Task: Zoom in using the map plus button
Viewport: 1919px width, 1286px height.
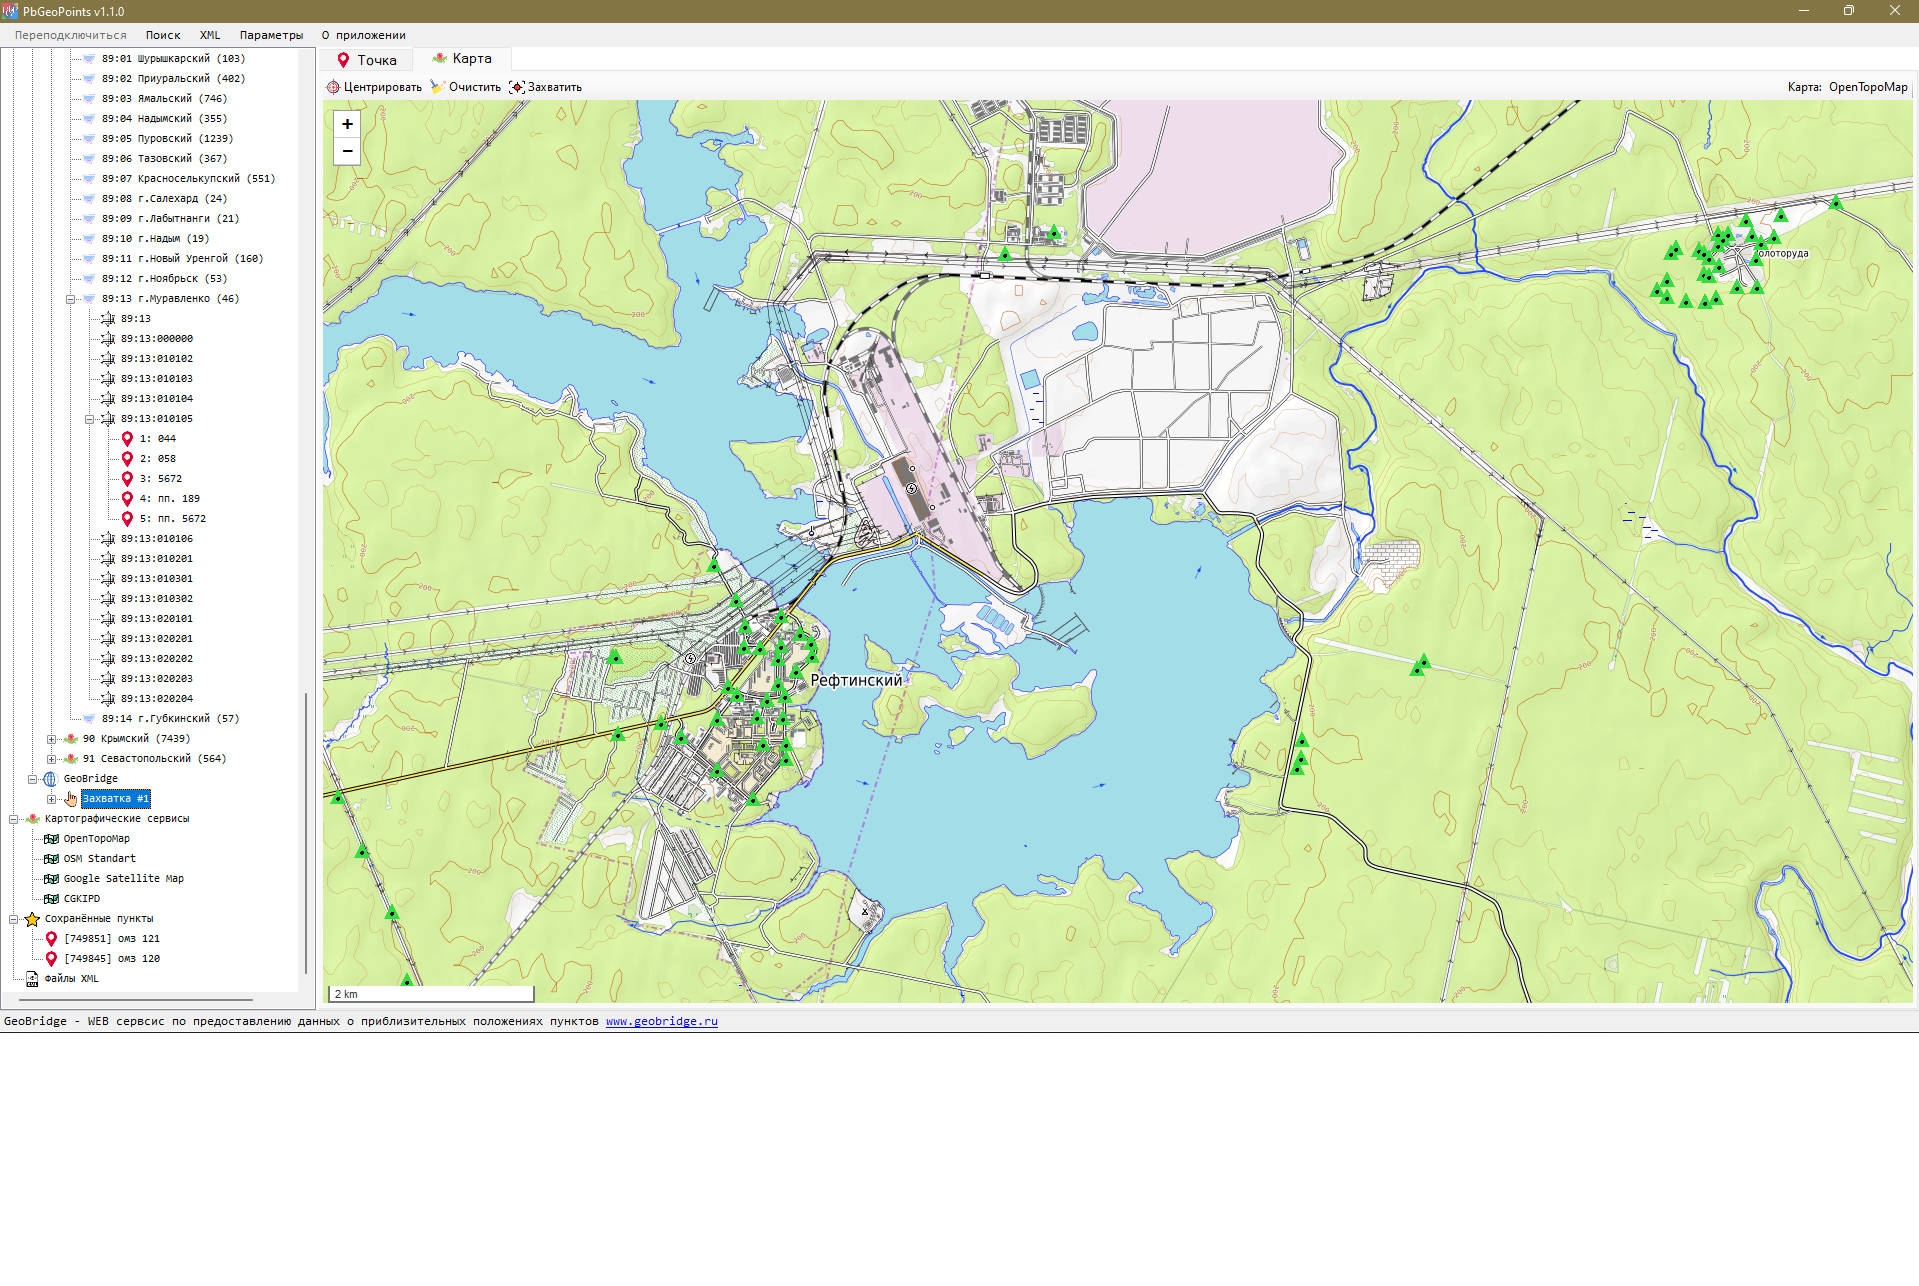Action: 347,124
